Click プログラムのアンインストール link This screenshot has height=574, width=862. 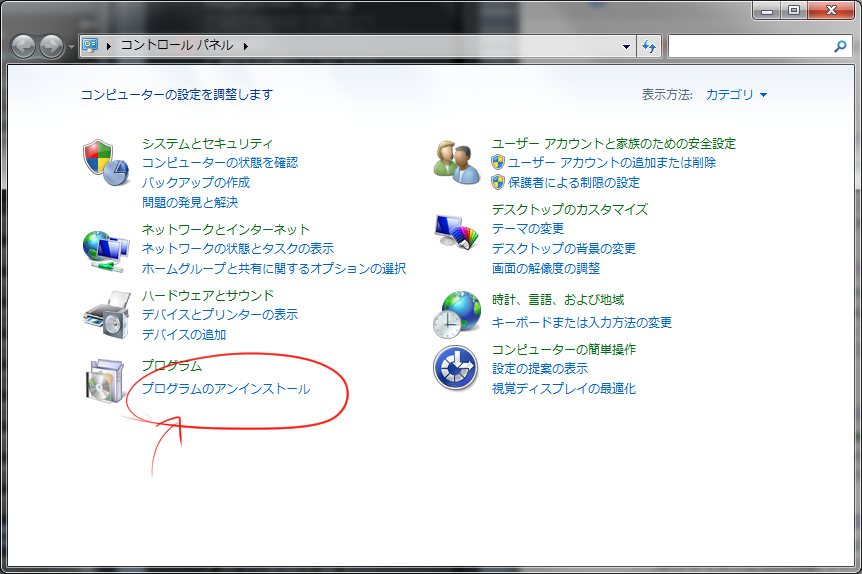pos(226,389)
